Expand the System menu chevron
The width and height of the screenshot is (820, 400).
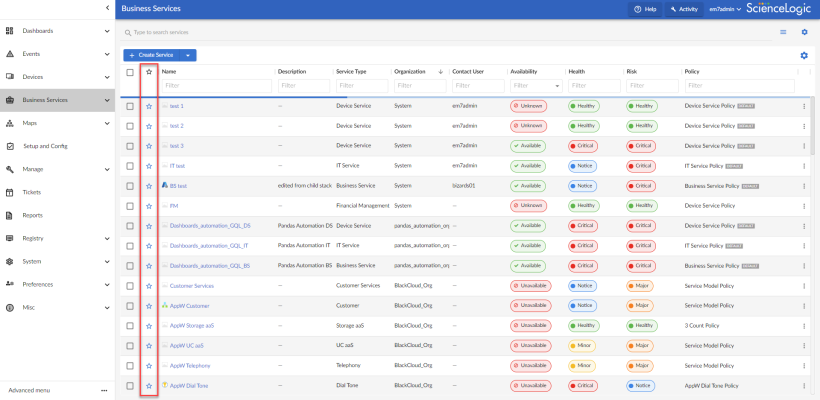click(107, 261)
